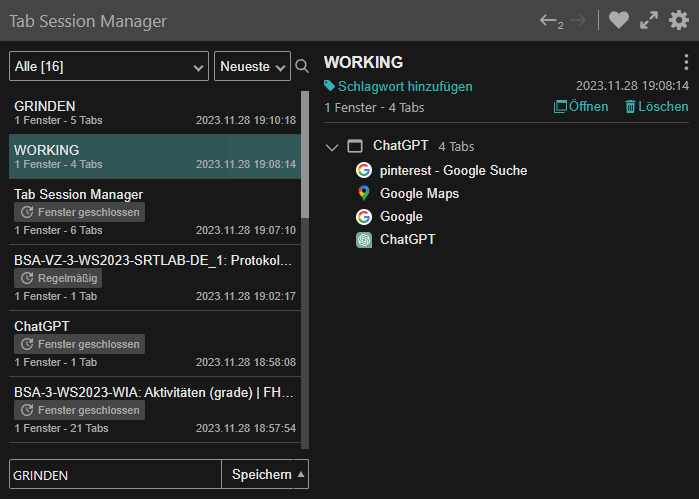Open settings via the gear icon

tap(681, 20)
